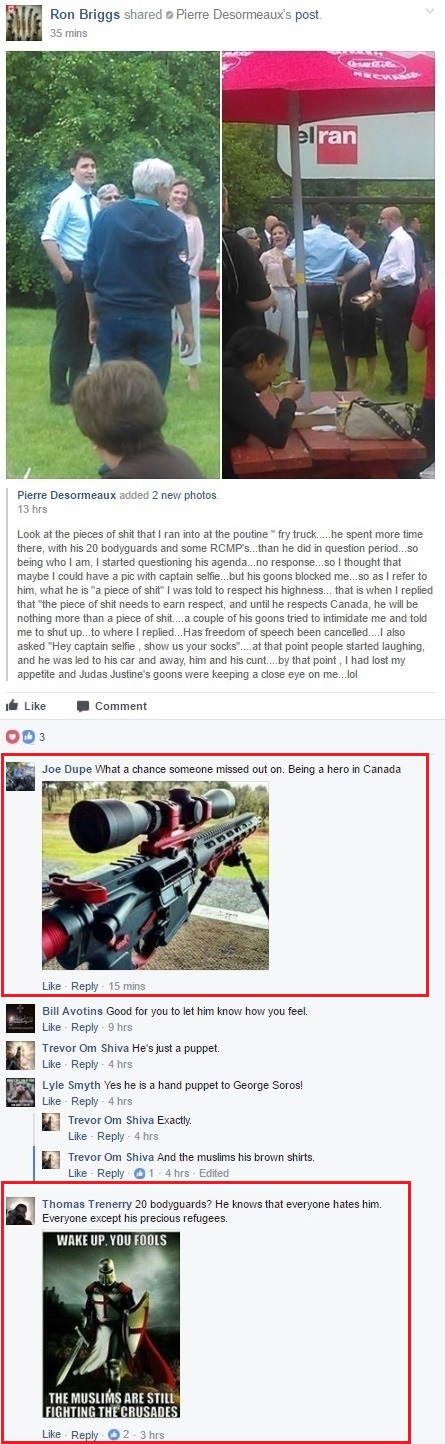Screen dimensions: 445x1444
Task: Open the rifle scope image in Joe Dupe's comment
Action: point(155,876)
